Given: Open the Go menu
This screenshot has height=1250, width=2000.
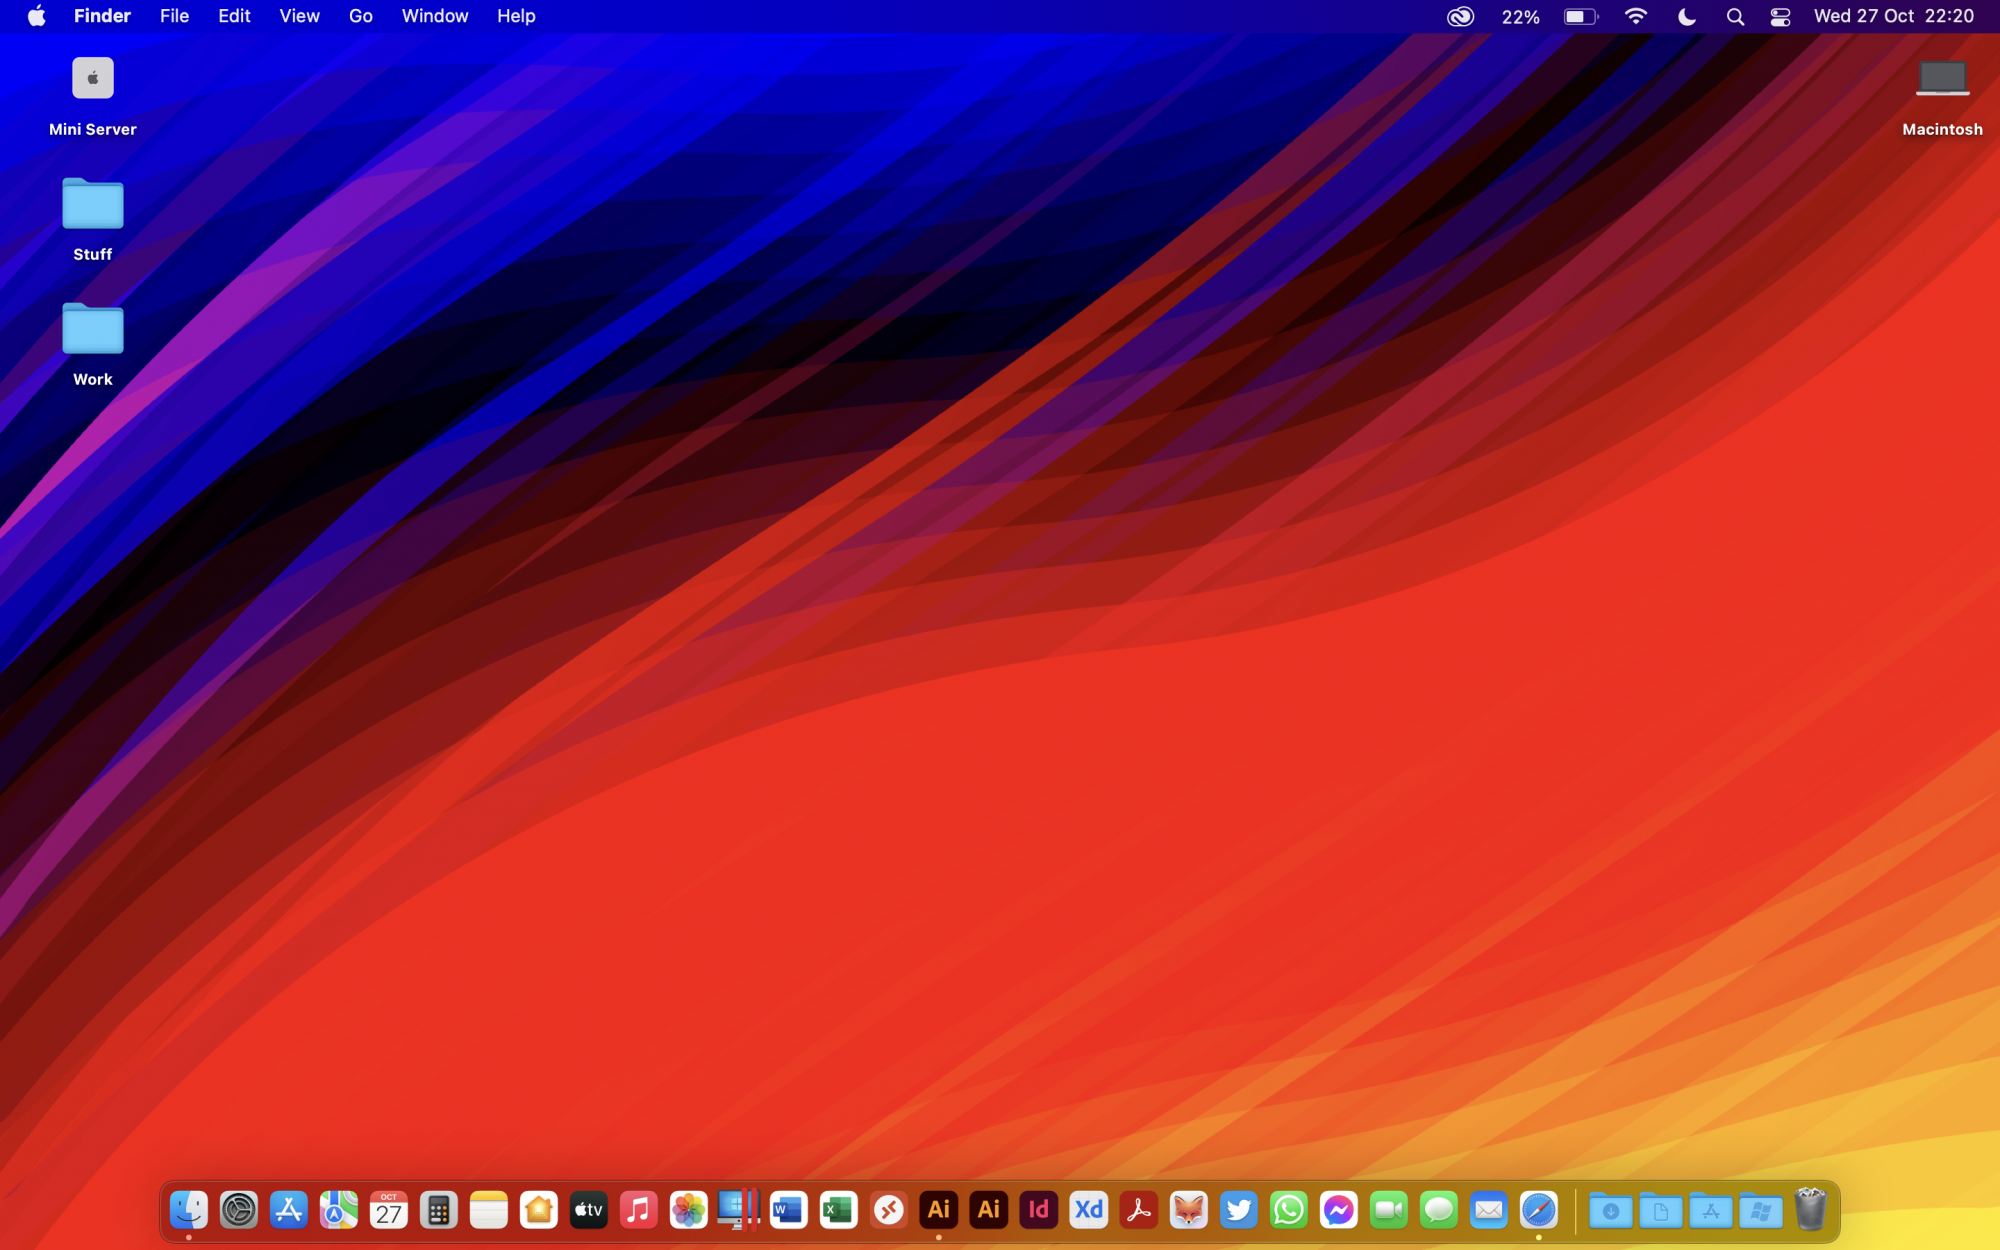Looking at the screenshot, I should (360, 16).
